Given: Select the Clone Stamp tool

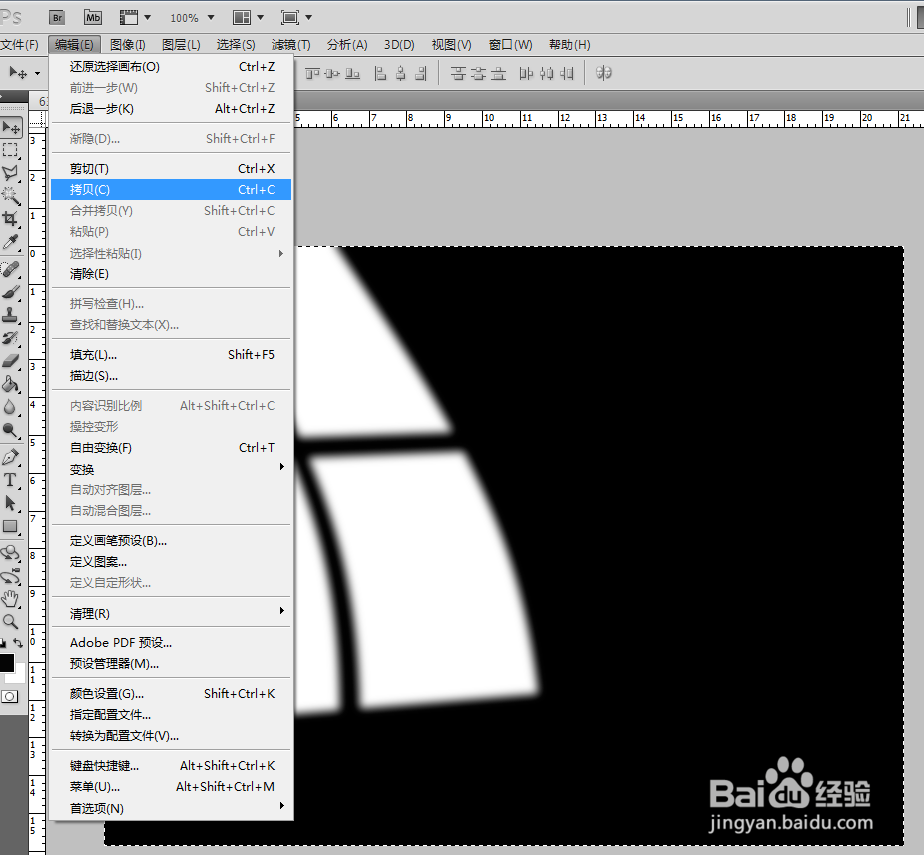Looking at the screenshot, I should (x=11, y=315).
